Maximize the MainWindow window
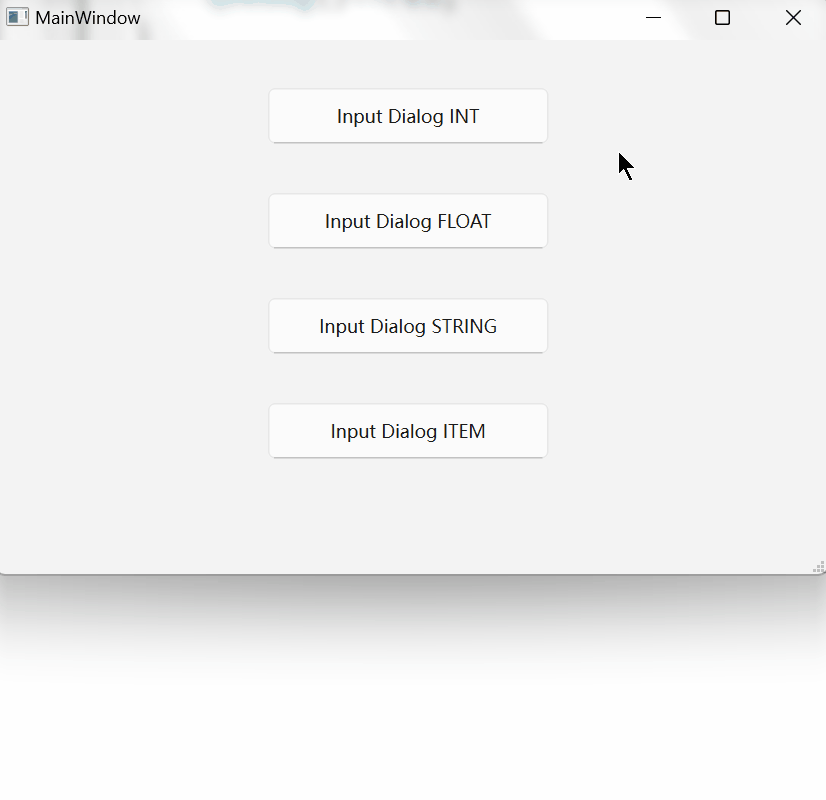This screenshot has height=800, width=826. (x=722, y=18)
